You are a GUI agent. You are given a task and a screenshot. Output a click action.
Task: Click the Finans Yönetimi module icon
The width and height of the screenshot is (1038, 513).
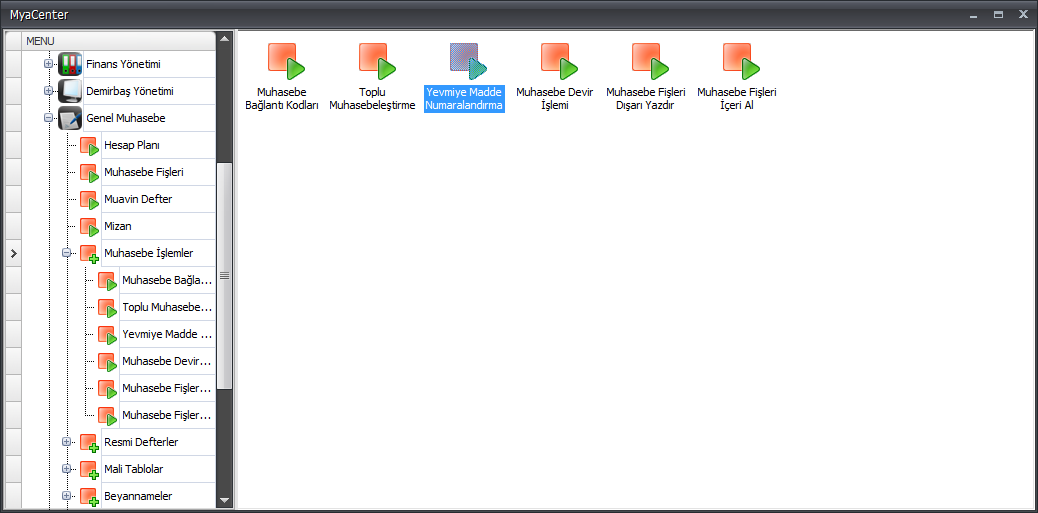point(70,65)
